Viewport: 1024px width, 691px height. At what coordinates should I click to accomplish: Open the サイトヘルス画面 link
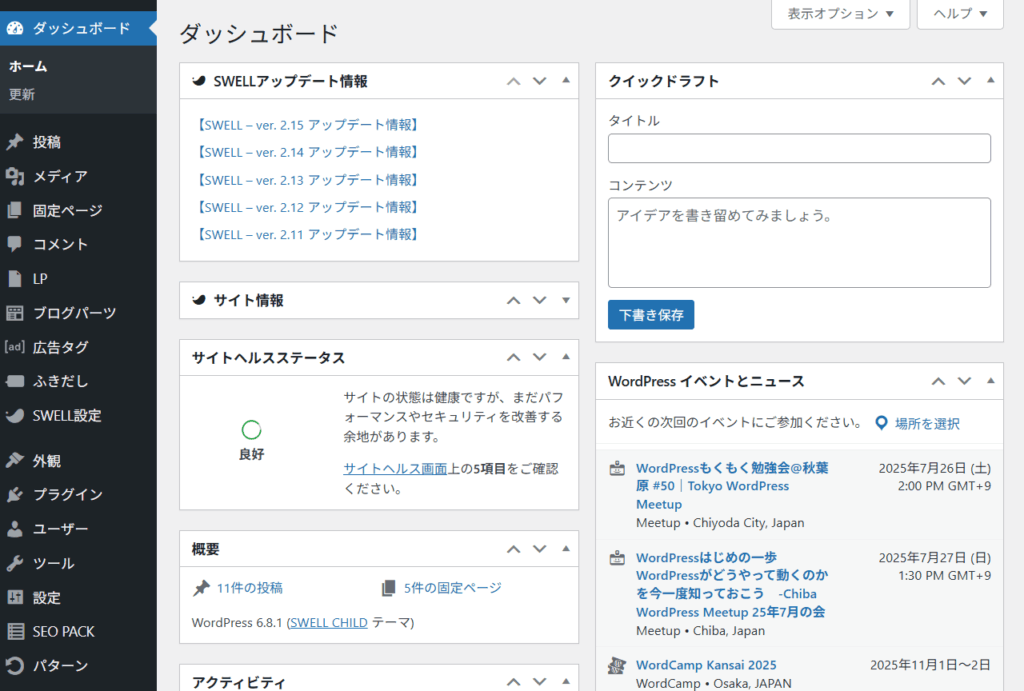tap(395, 468)
